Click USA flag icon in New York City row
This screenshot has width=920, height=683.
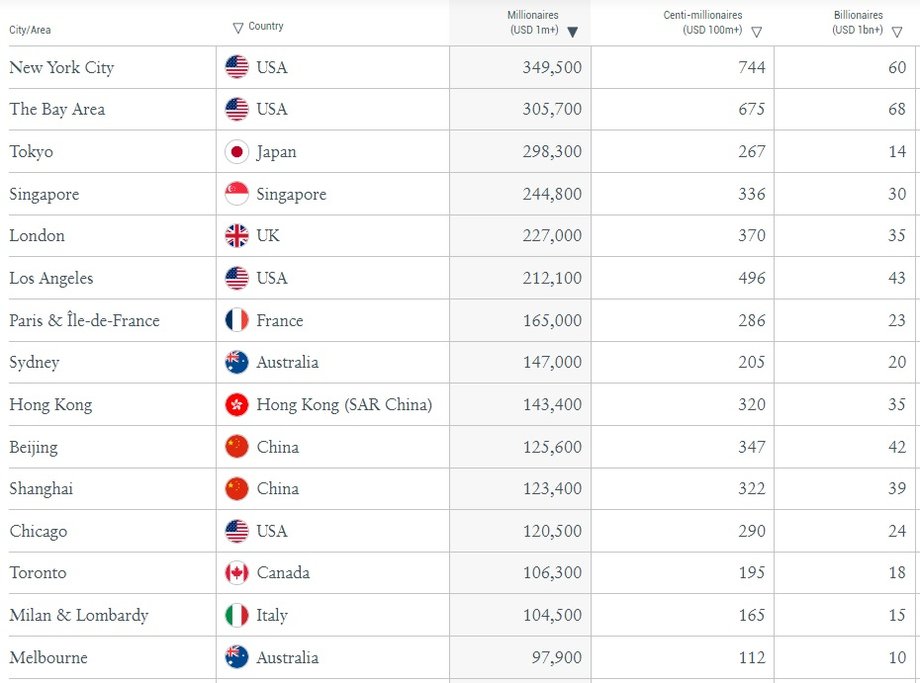[237, 68]
